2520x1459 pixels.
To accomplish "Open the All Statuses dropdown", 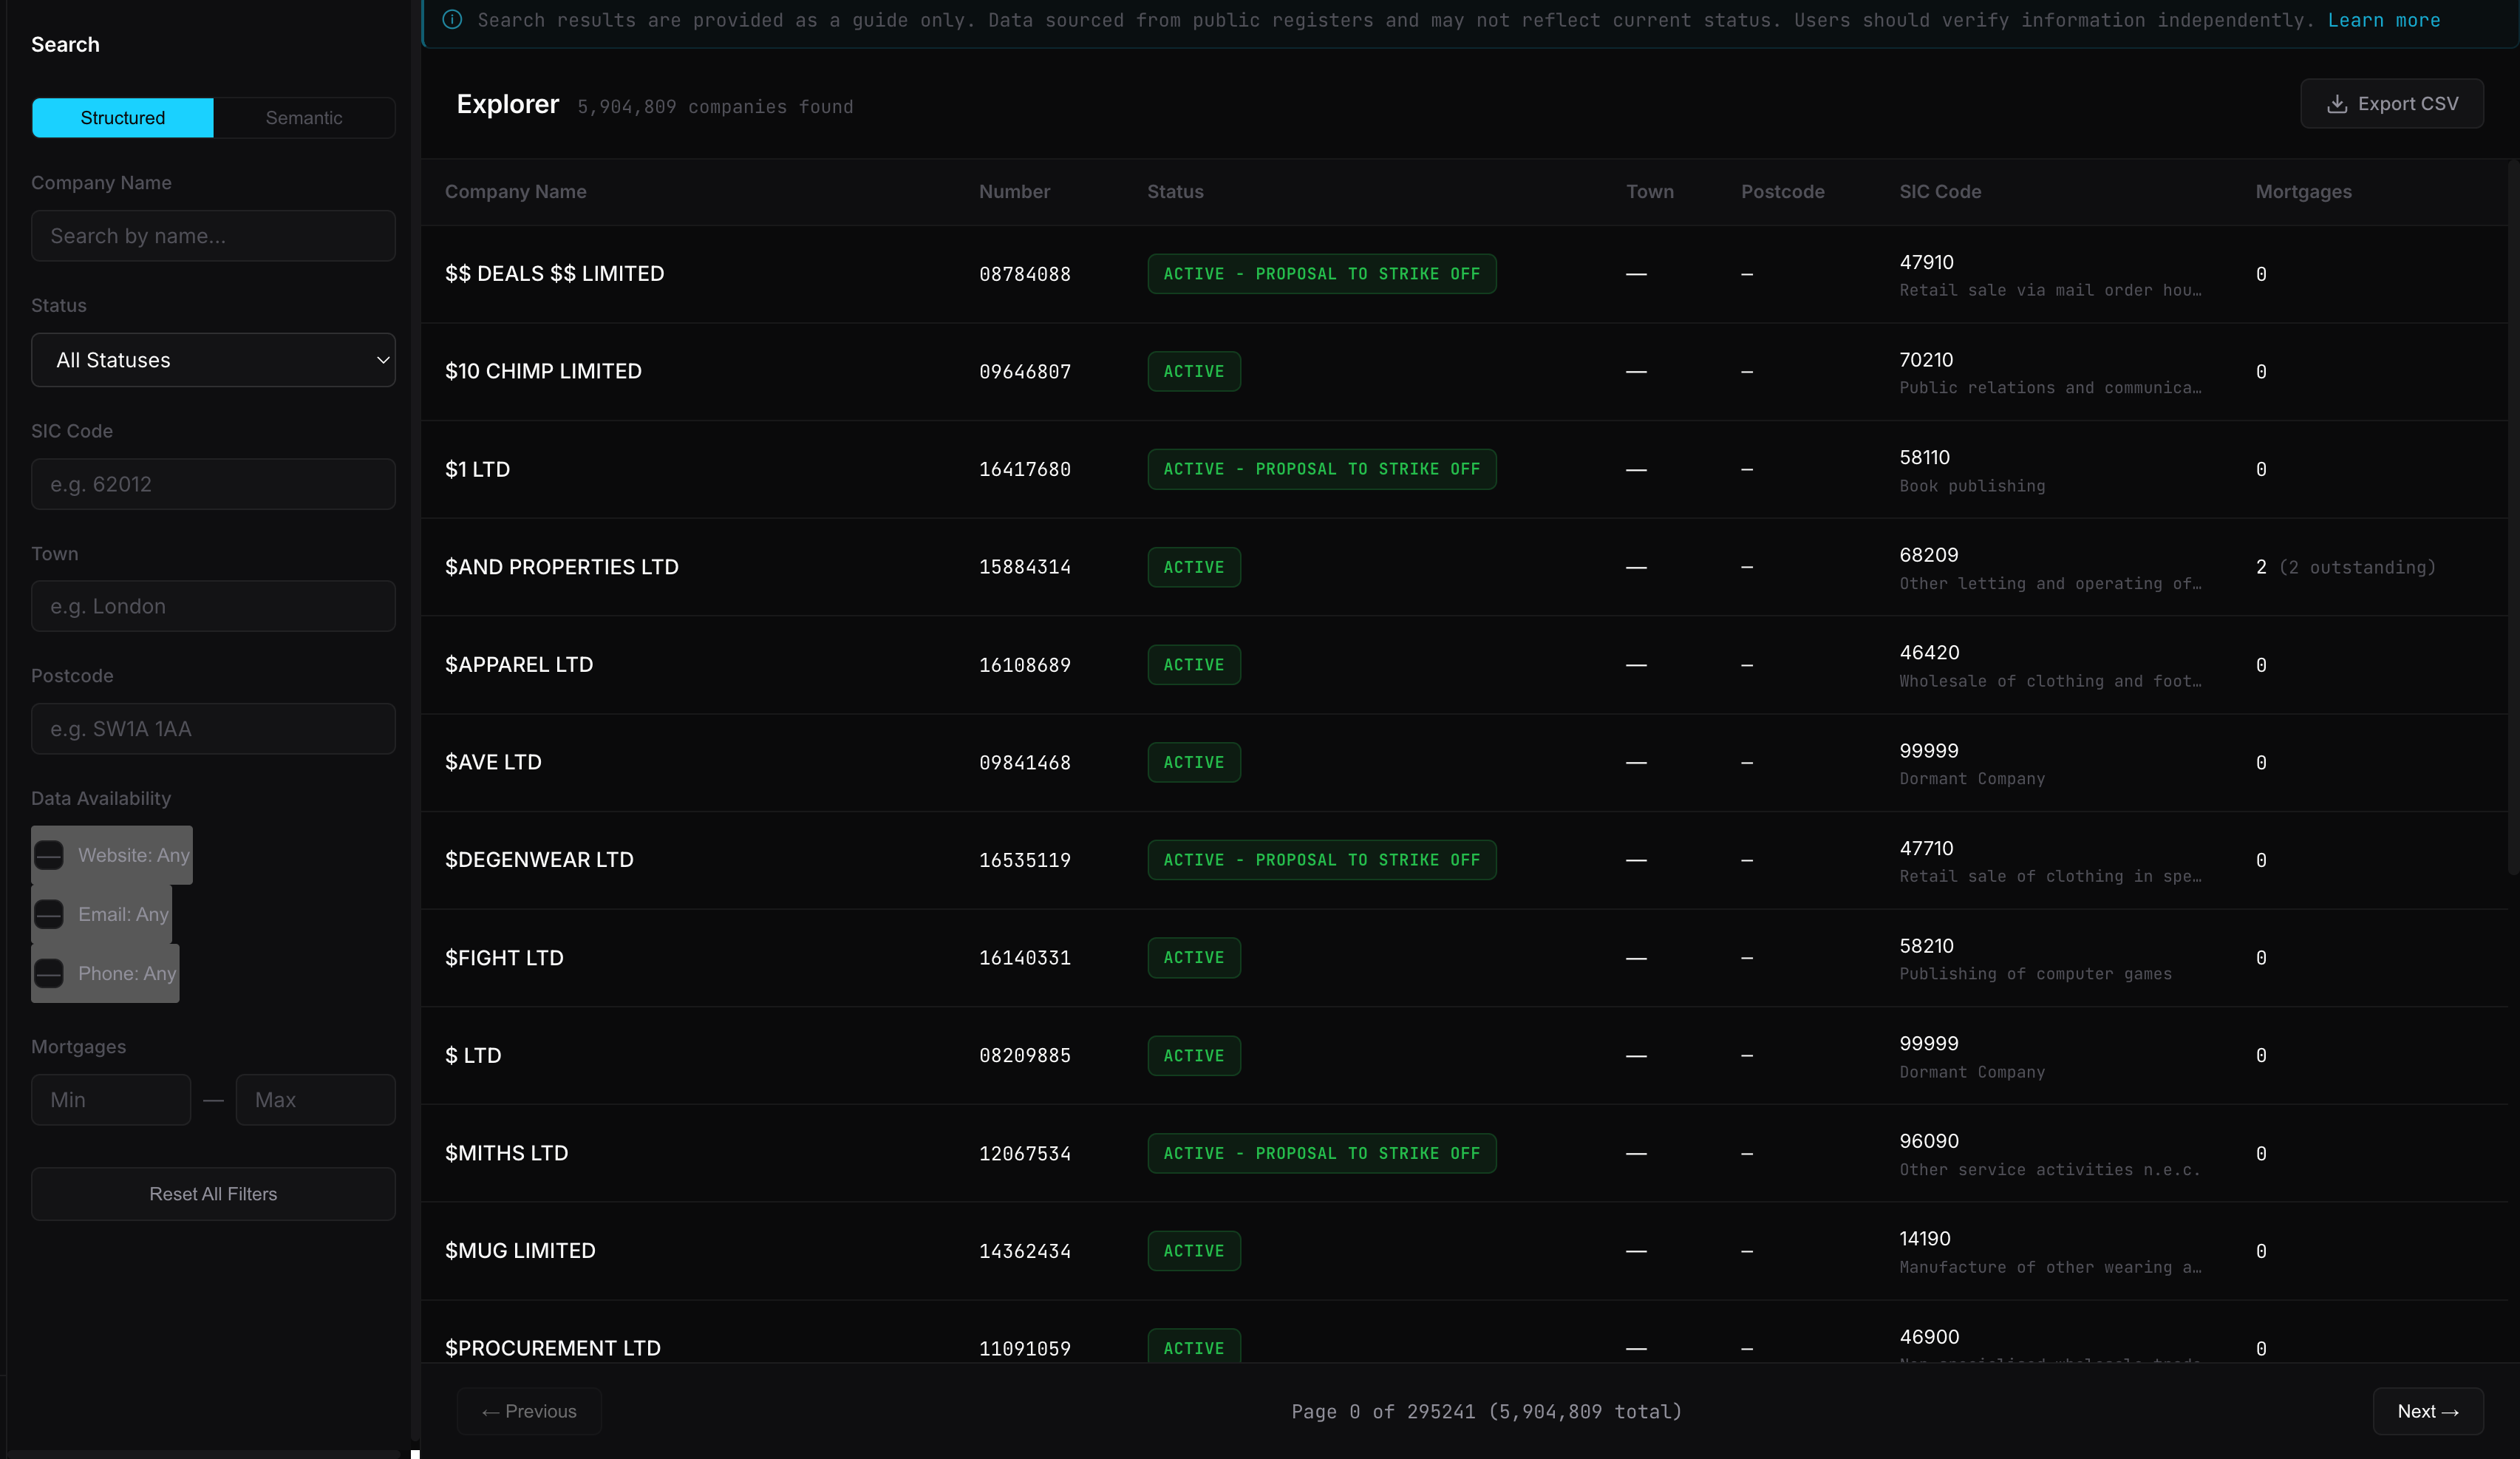I will coord(213,360).
